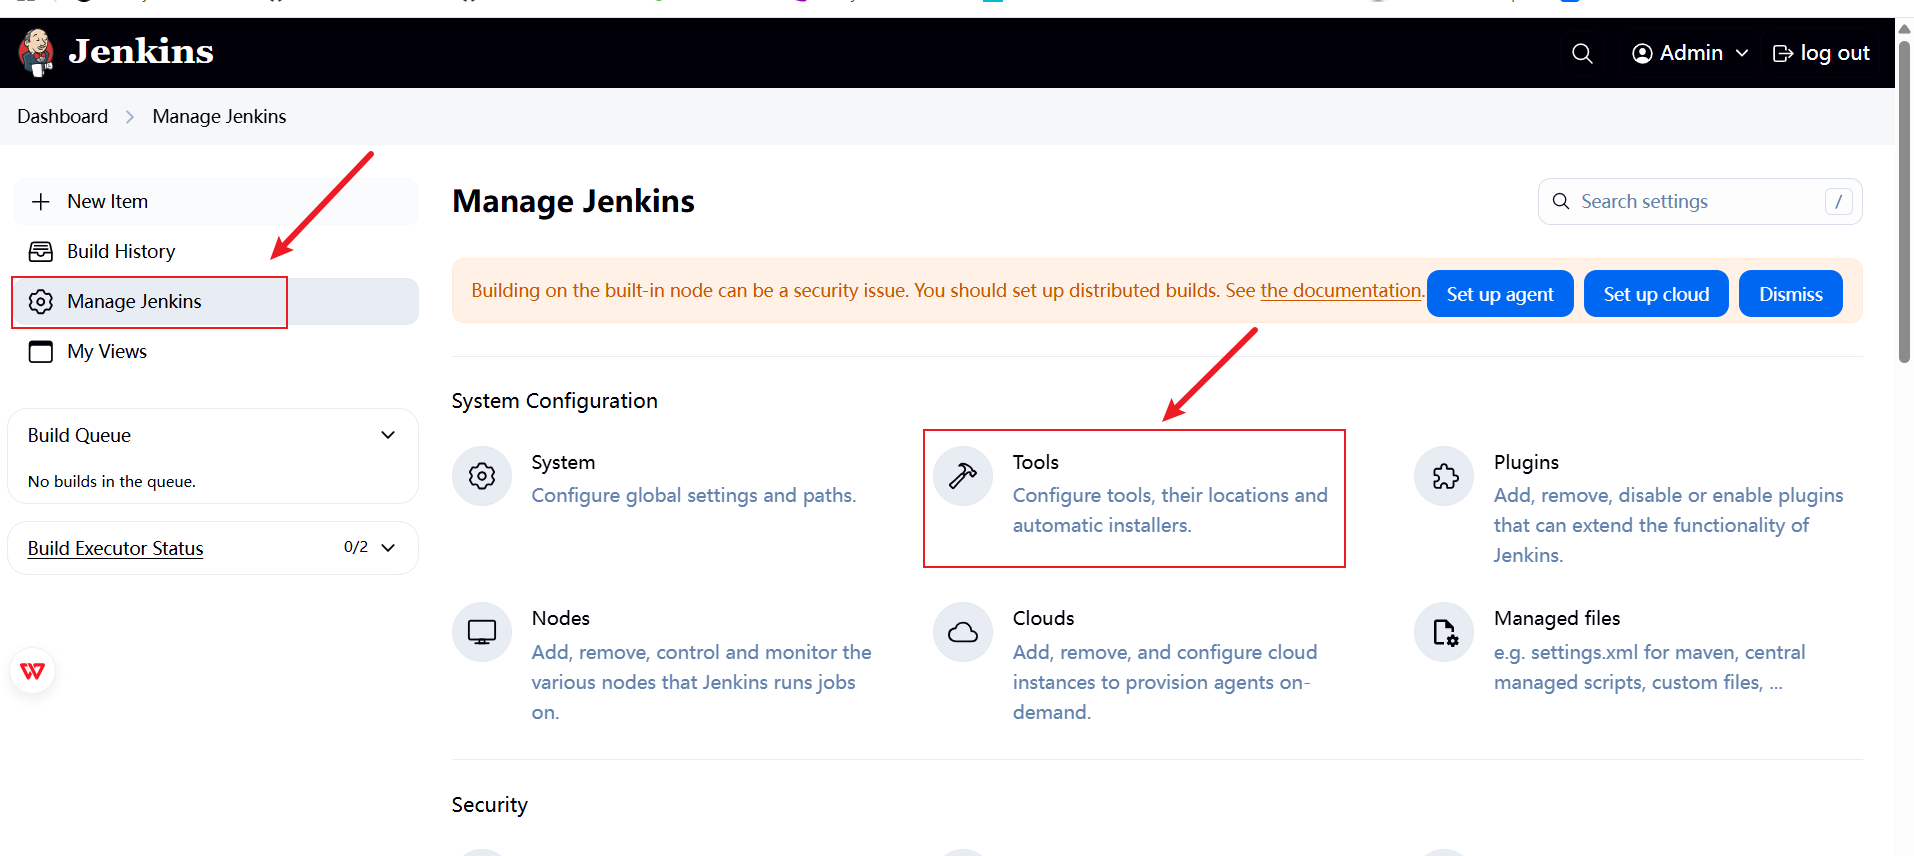Go to Dashboard breadcrumb
This screenshot has height=856, width=1914.
(x=62, y=116)
